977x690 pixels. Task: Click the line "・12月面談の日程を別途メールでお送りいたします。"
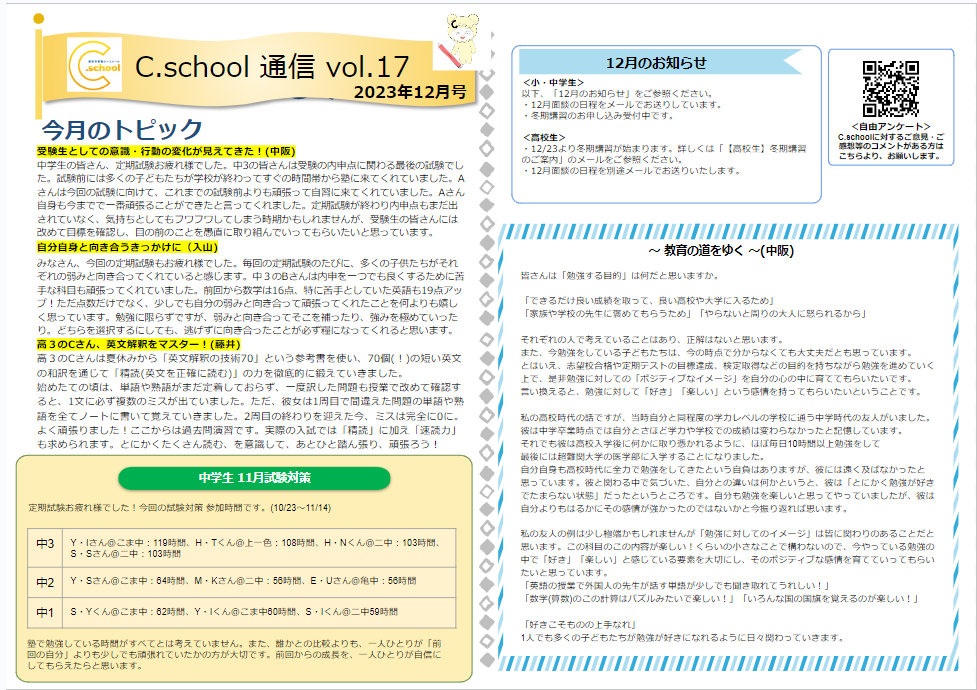[632, 171]
